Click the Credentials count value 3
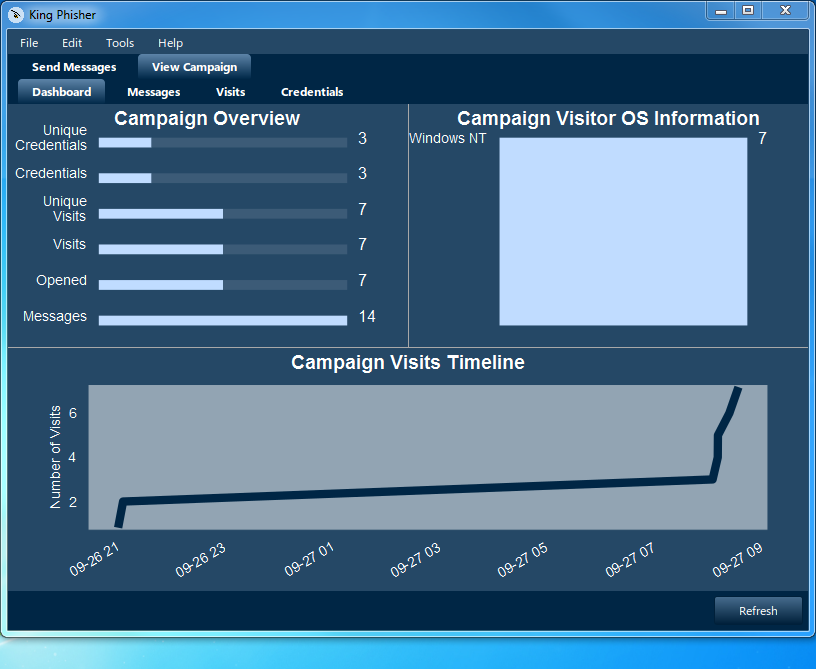Image resolution: width=816 pixels, height=669 pixels. (361, 173)
